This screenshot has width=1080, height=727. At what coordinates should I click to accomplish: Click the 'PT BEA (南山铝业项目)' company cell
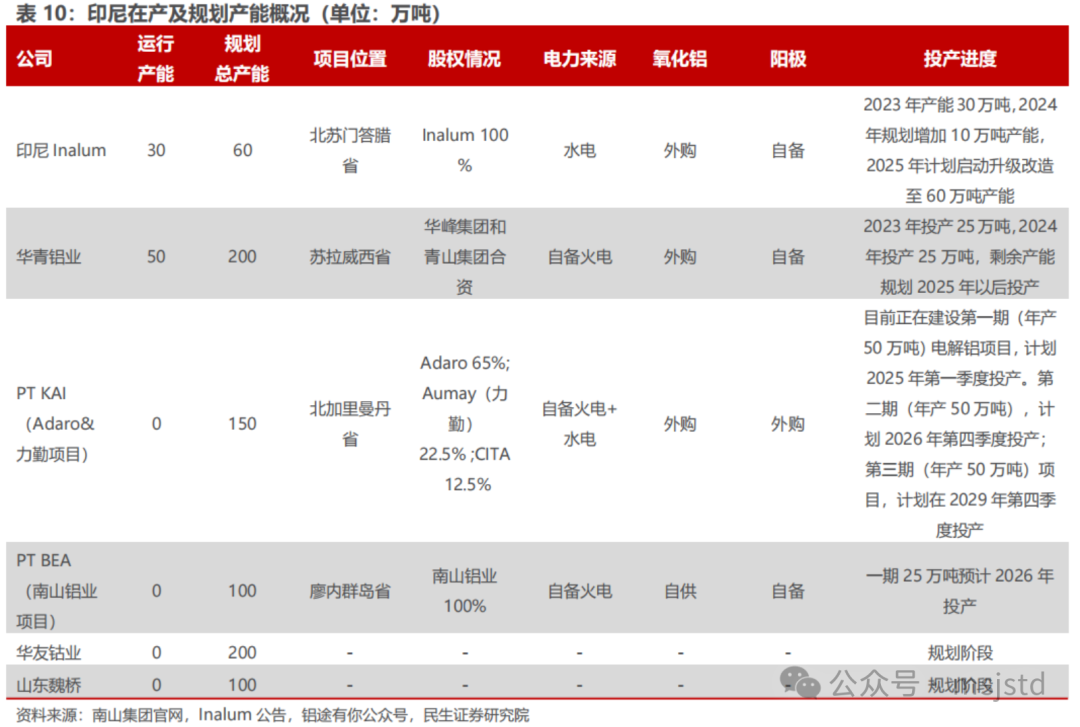(x=57, y=591)
